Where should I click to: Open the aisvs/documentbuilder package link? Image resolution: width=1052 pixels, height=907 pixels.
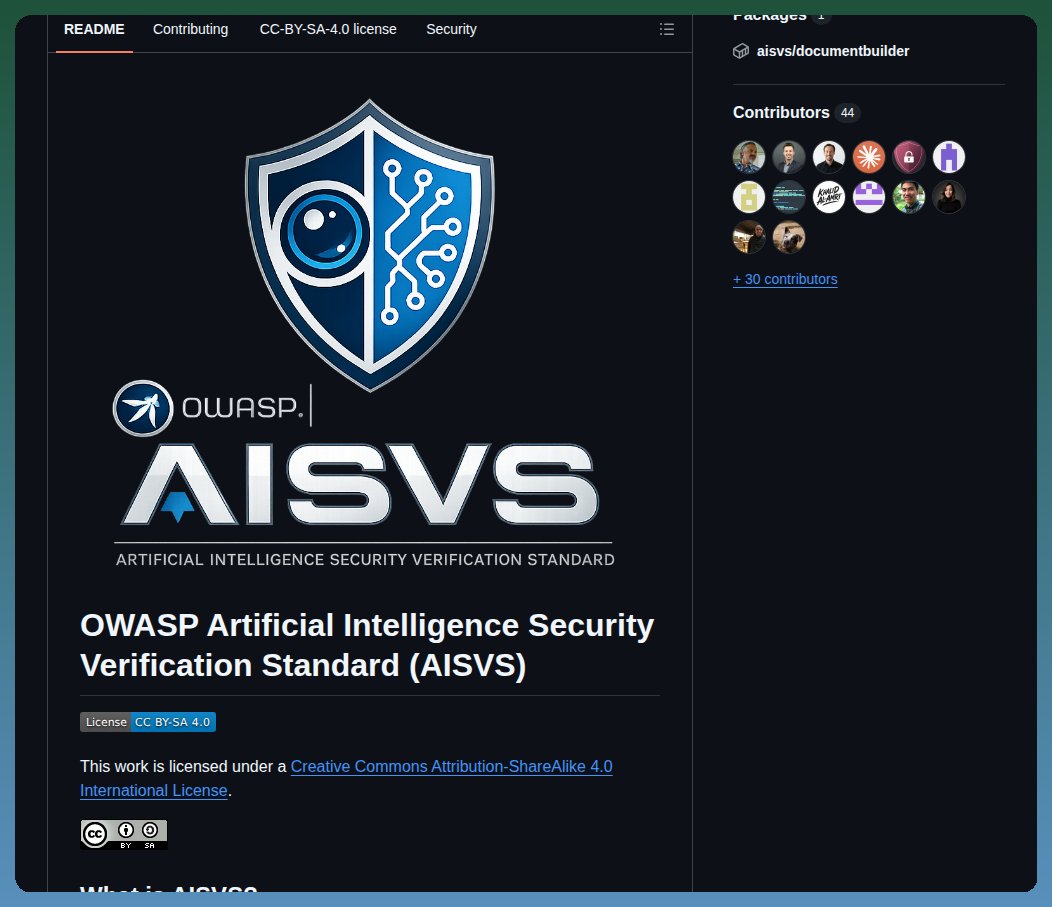click(x=833, y=51)
